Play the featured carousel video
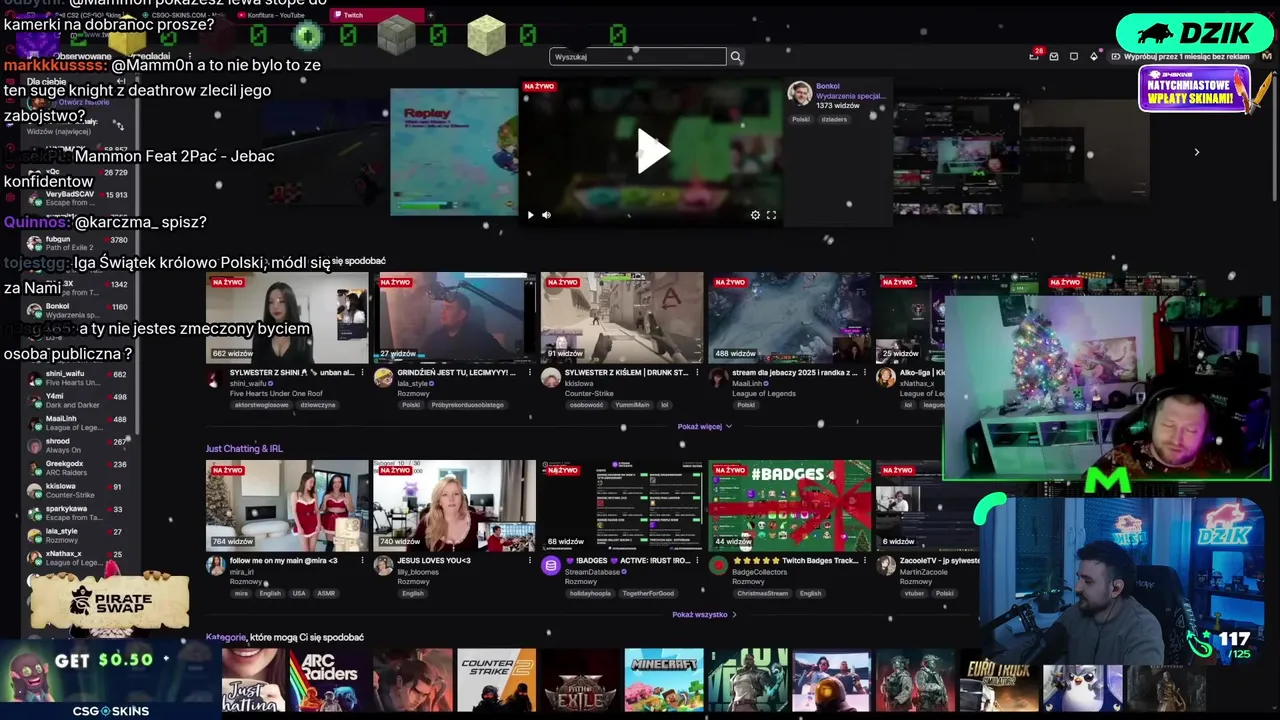The height and width of the screenshot is (720, 1280). pyautogui.click(x=653, y=152)
